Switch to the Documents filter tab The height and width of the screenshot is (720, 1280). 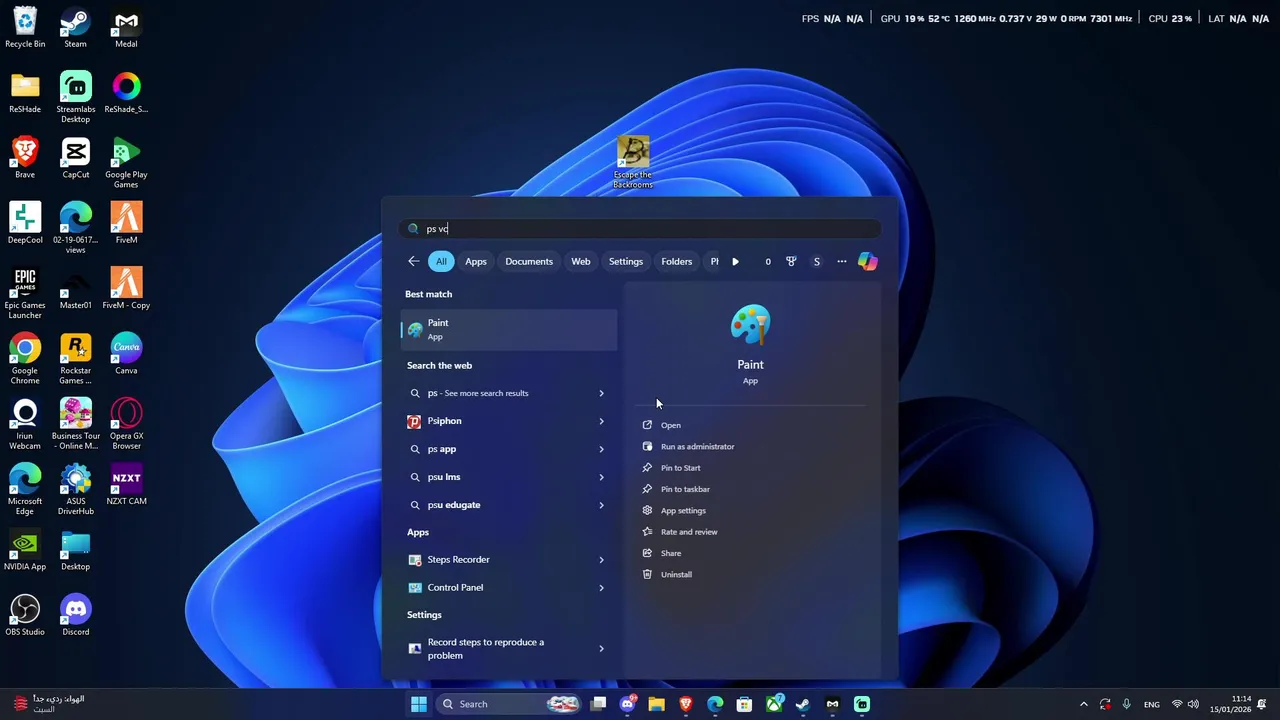529,261
